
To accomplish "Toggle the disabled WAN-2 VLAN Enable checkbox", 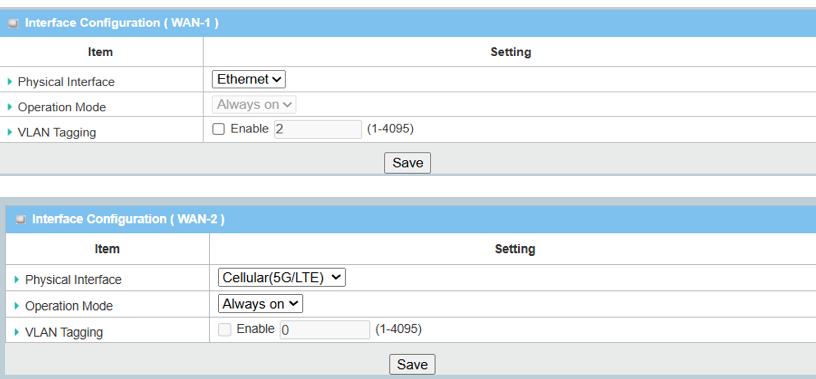I will [224, 330].
